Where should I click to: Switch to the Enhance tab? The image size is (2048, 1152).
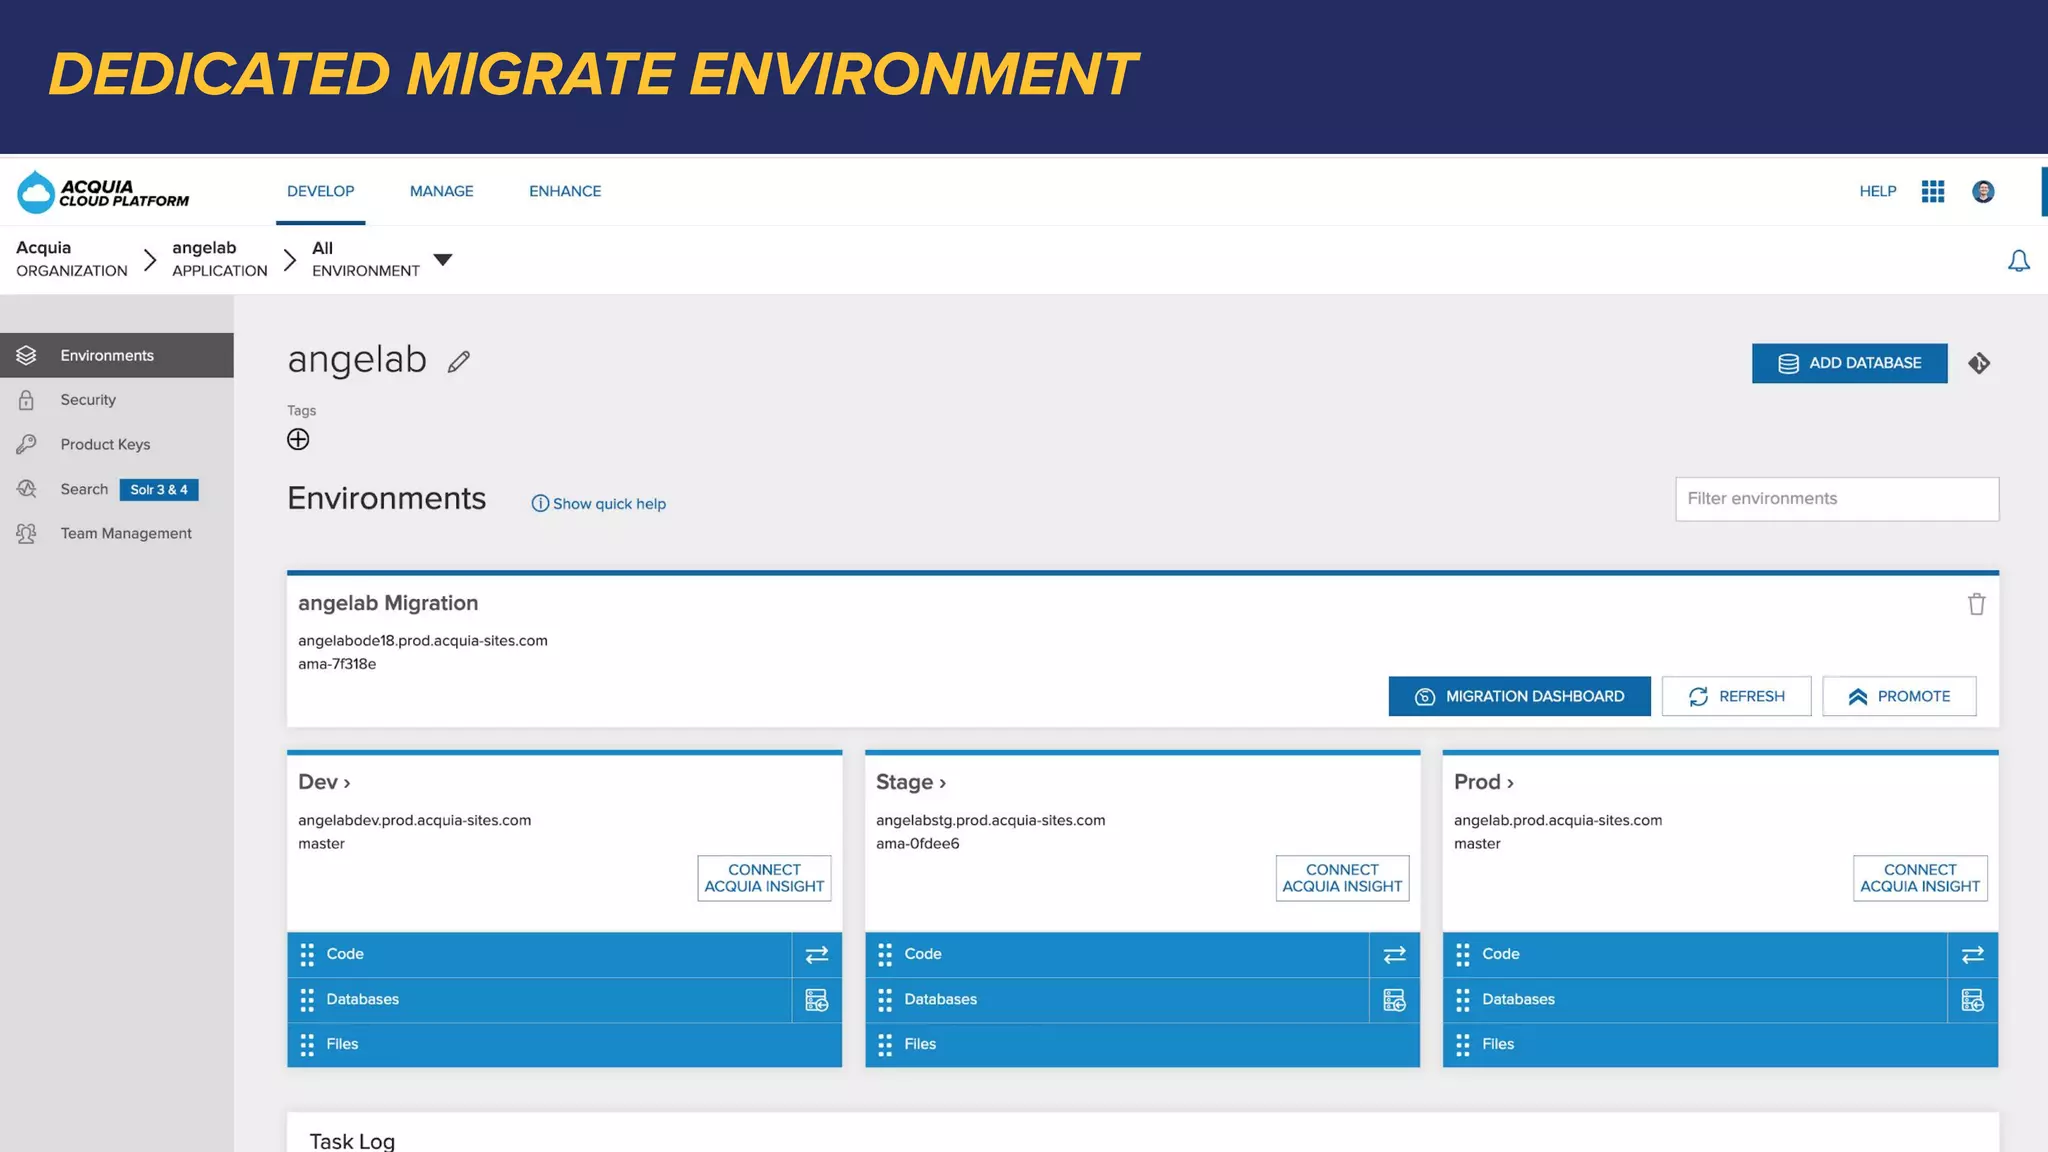click(565, 191)
